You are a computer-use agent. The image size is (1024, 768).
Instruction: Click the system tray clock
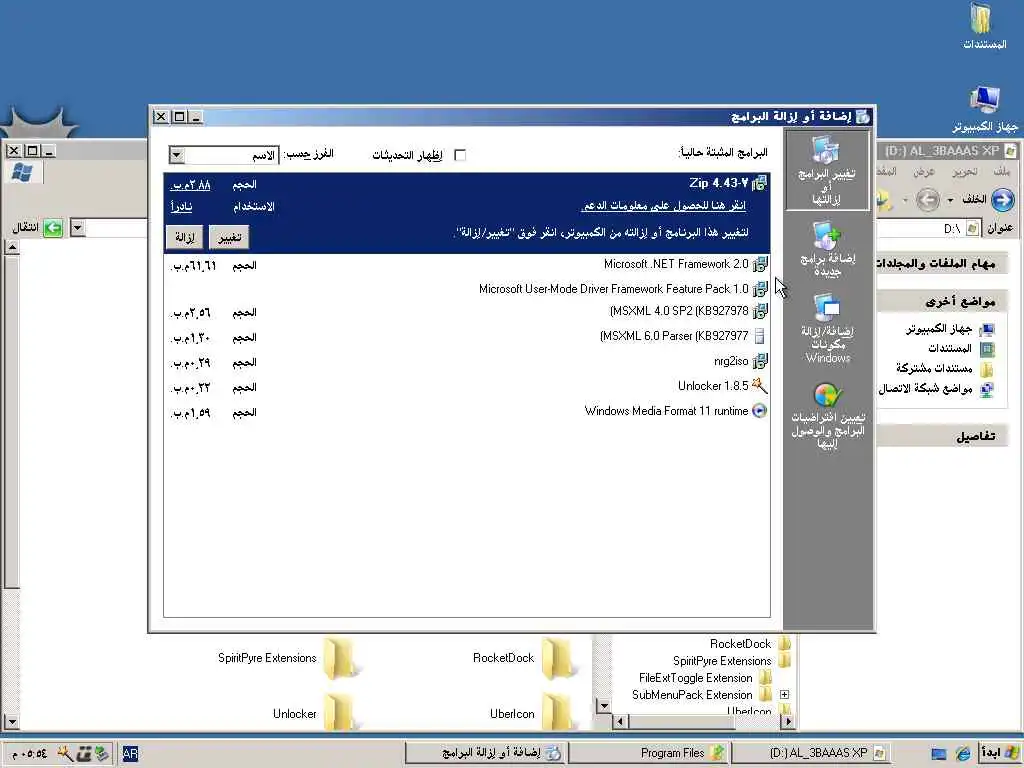coord(30,754)
